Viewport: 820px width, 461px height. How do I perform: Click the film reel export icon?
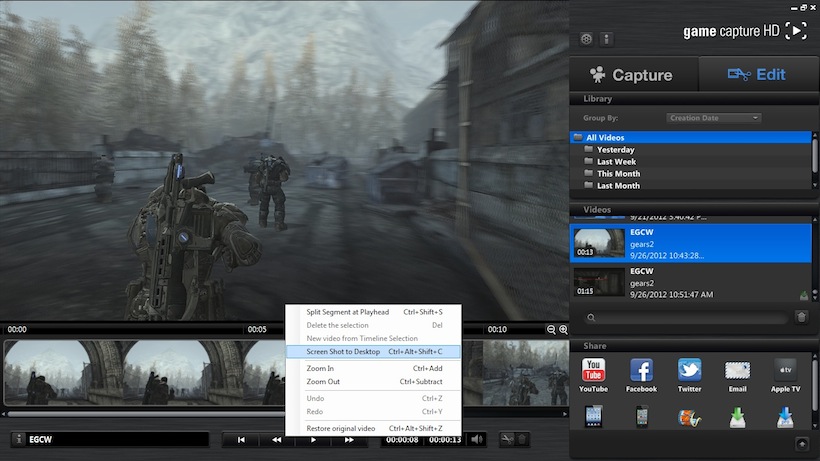click(689, 418)
